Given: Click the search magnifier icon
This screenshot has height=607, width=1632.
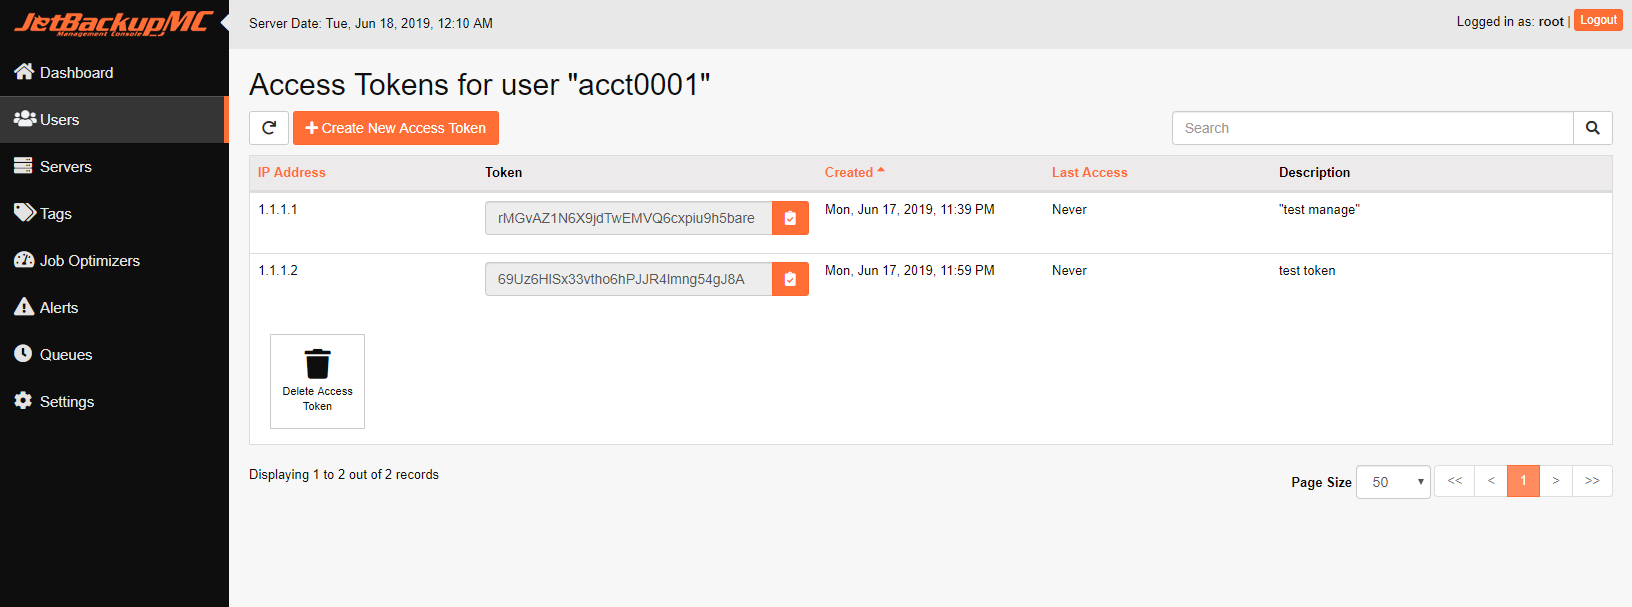Looking at the screenshot, I should coord(1593,128).
